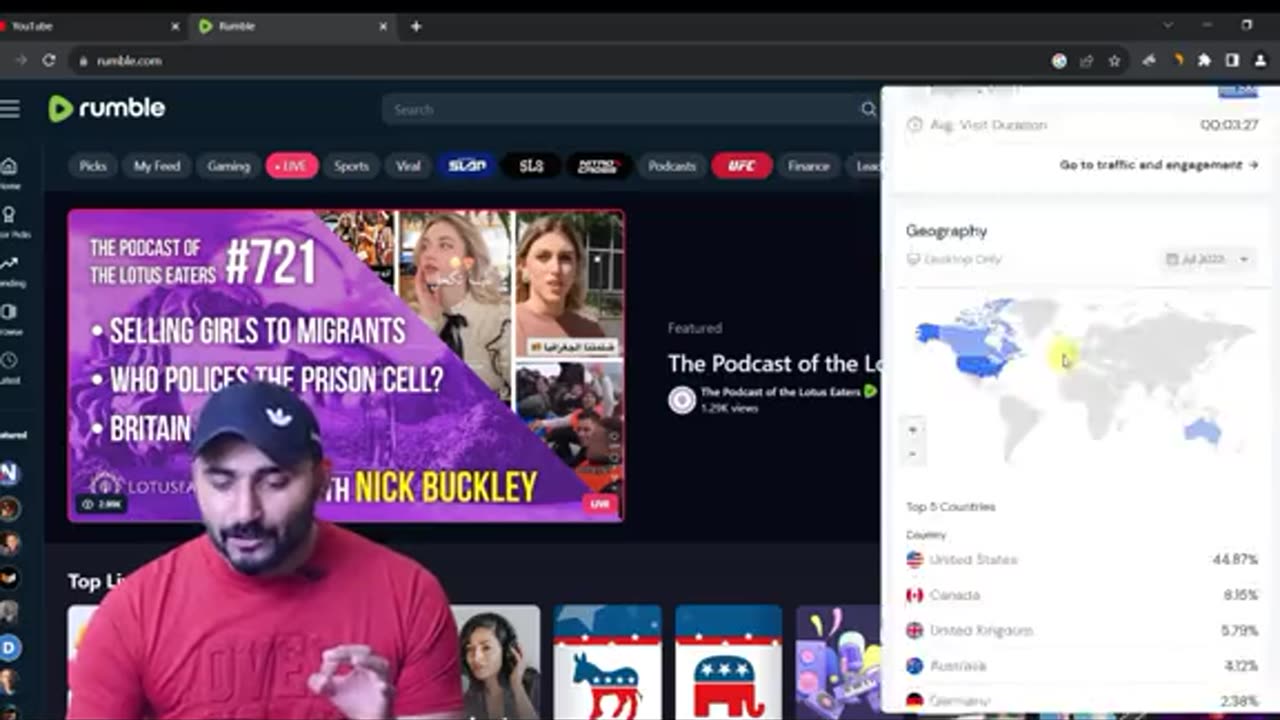Open the Lotus Eaters channel avatar
The width and height of the screenshot is (1280, 720).
(682, 400)
